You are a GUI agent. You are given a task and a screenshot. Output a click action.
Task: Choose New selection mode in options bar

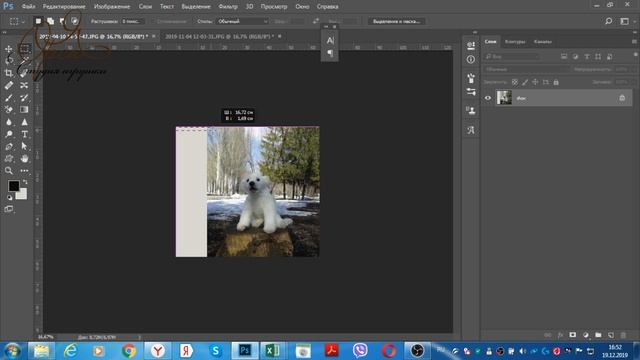tap(38, 21)
